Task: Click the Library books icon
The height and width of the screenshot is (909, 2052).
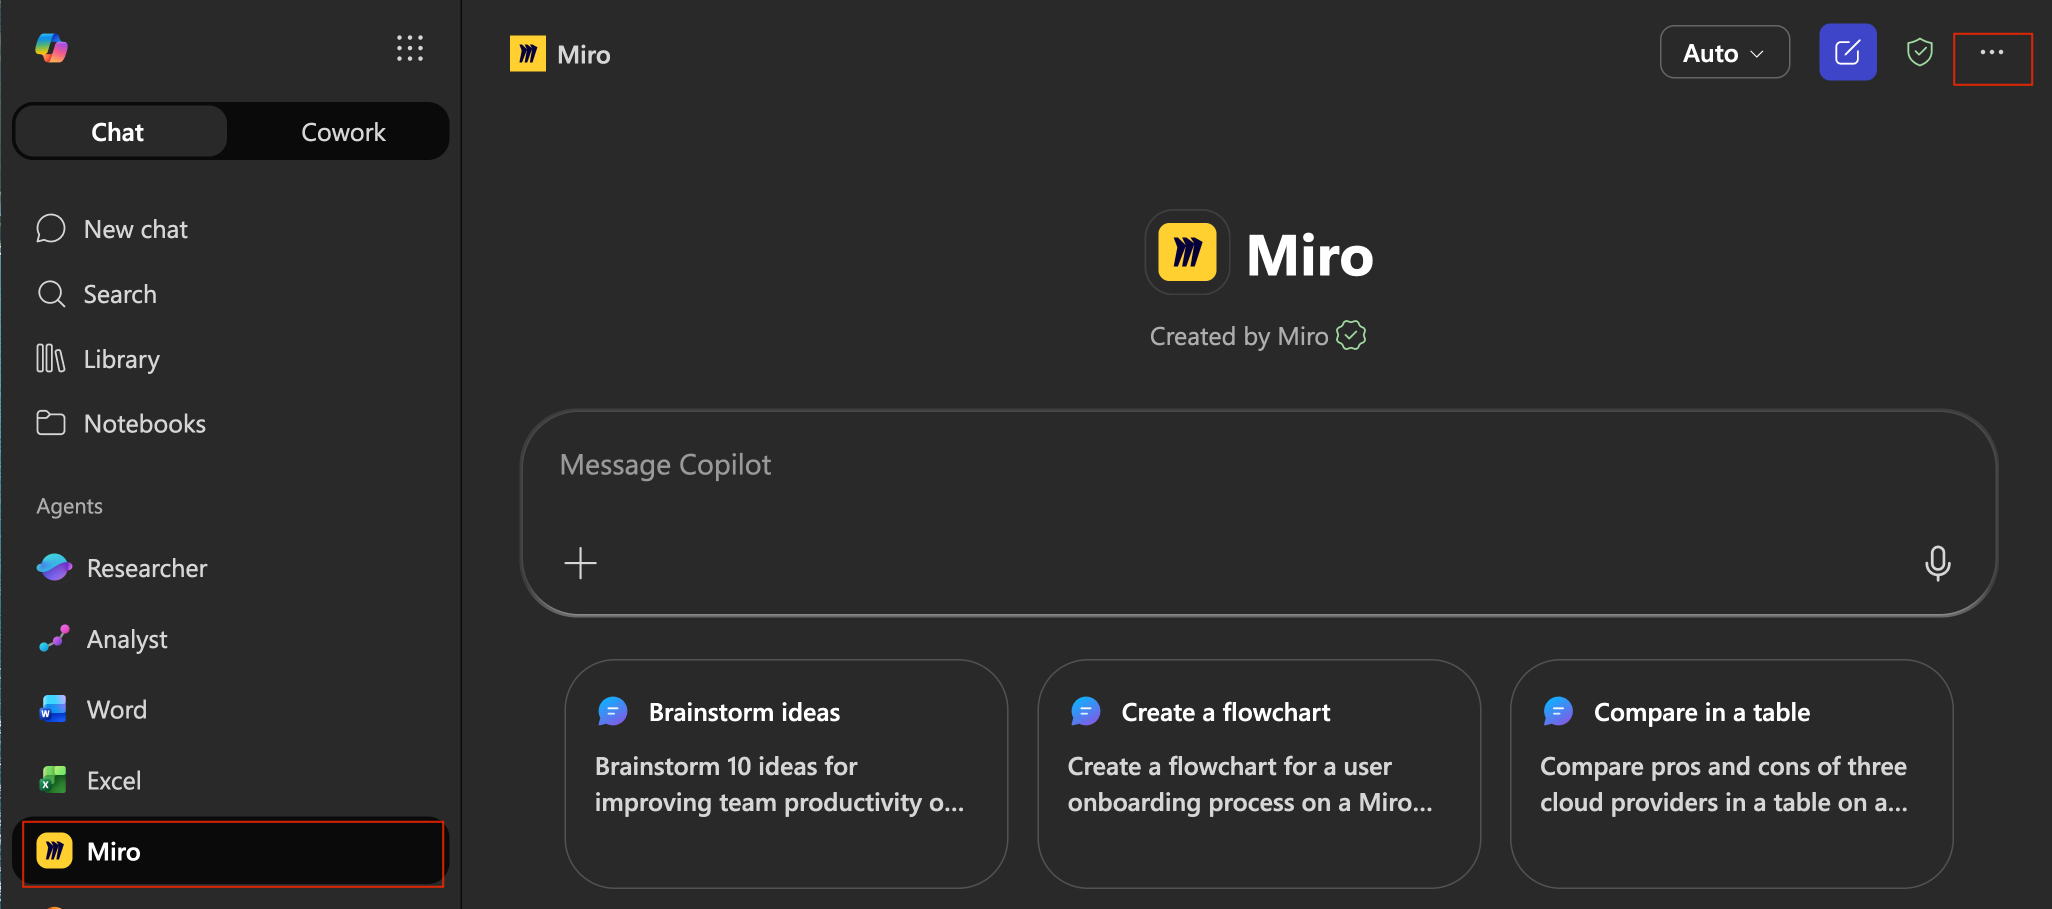Action: click(x=51, y=358)
